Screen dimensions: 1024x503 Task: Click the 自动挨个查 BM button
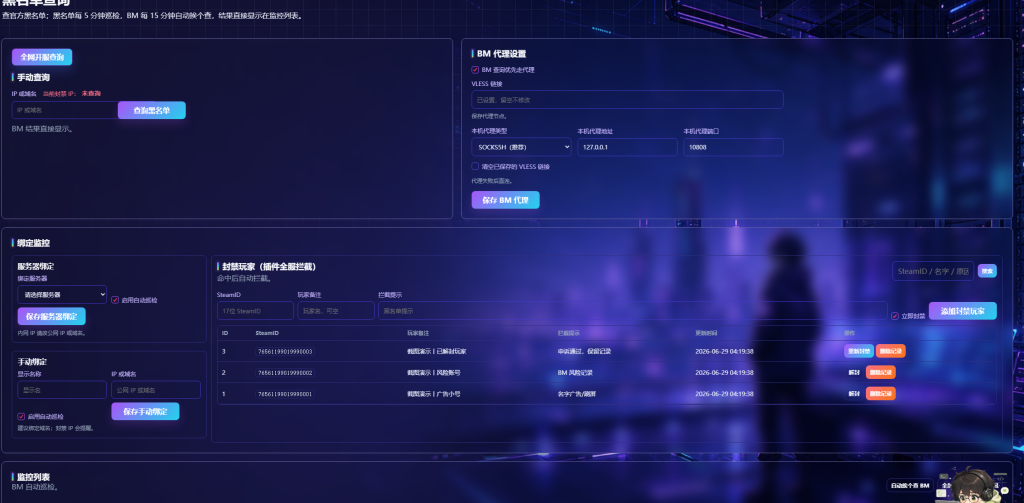910,485
